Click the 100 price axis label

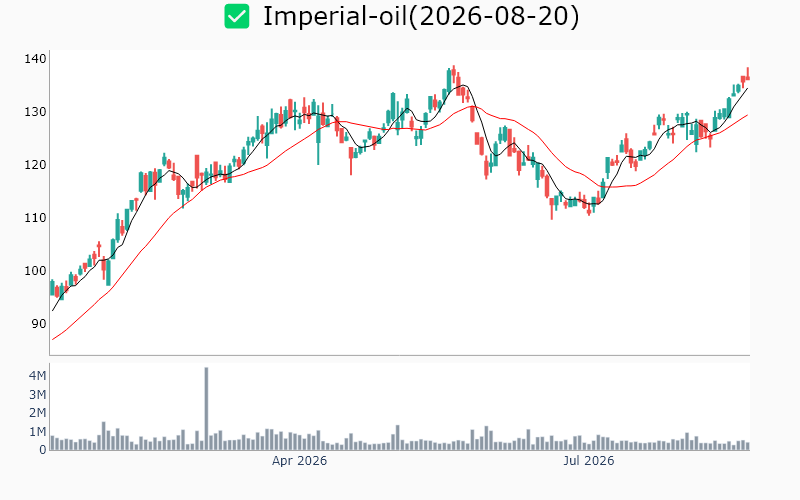point(35,270)
